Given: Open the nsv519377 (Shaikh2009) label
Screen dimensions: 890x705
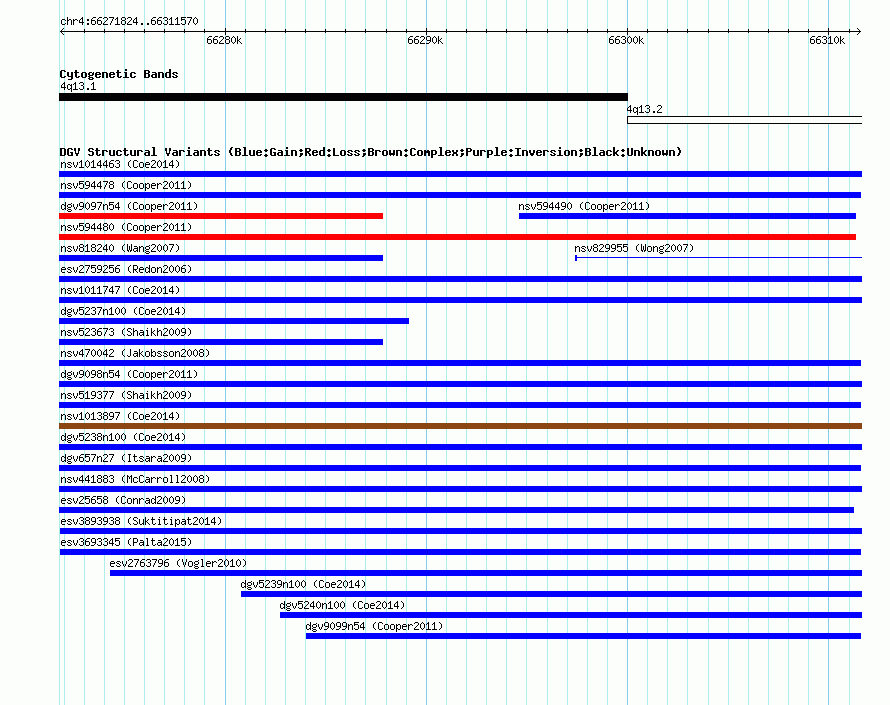Looking at the screenshot, I should pos(126,396).
